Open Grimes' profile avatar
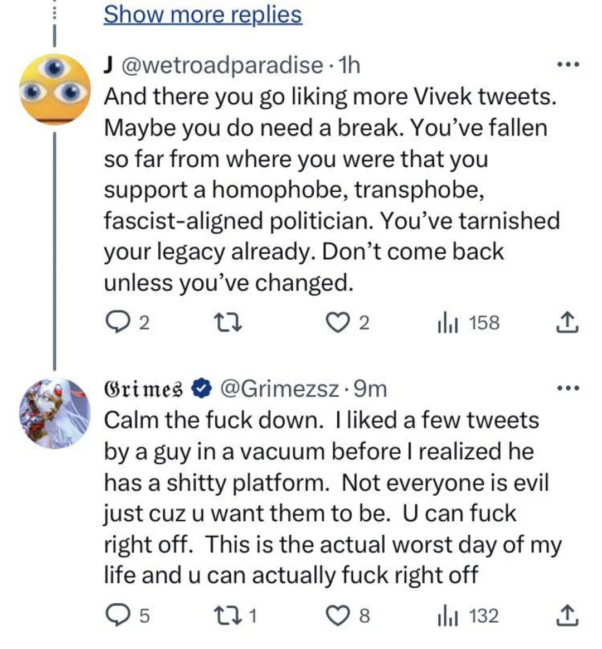 click(54, 411)
